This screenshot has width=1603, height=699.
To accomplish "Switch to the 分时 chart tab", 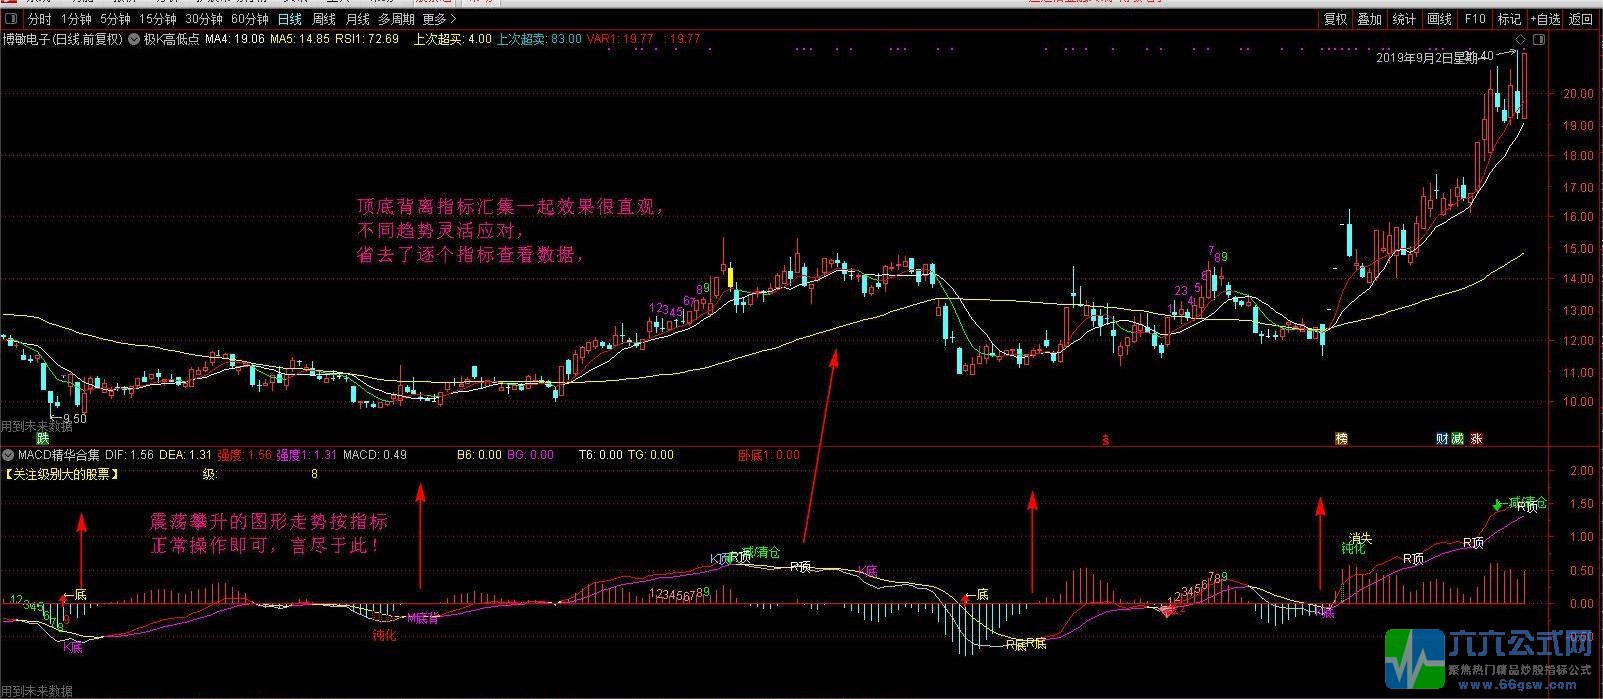I will [x=39, y=19].
